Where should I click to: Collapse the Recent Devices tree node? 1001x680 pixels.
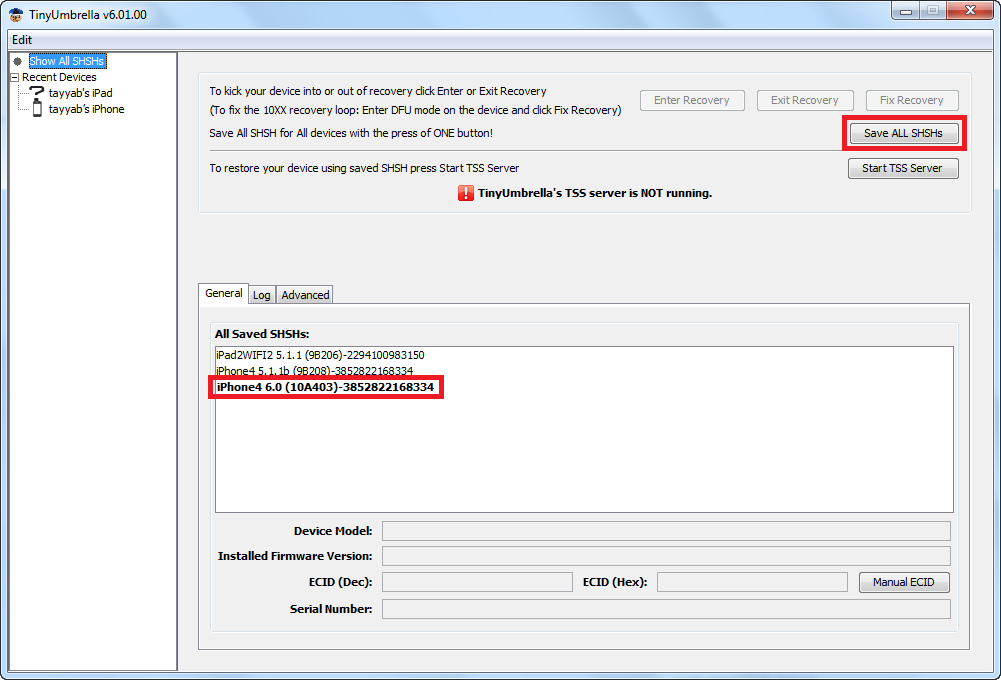(x=15, y=77)
